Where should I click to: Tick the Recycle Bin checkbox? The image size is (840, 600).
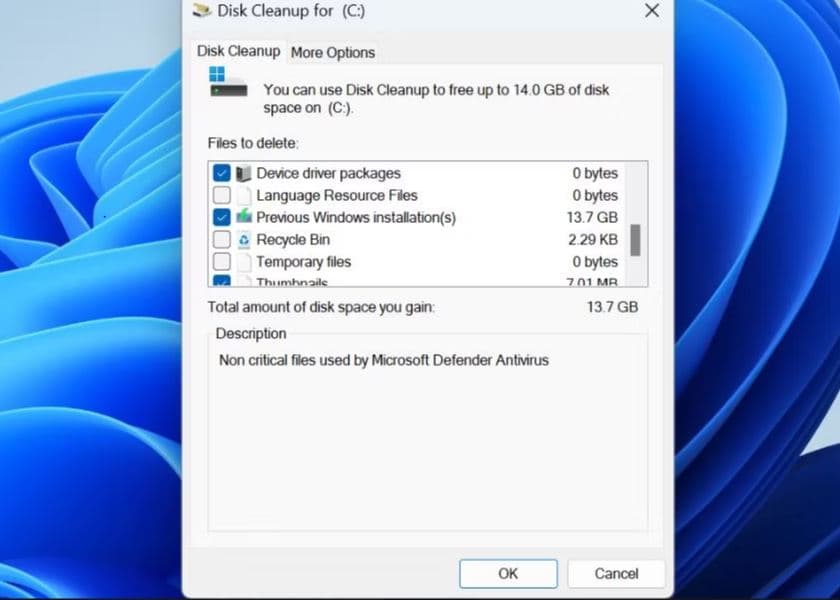[x=222, y=240]
